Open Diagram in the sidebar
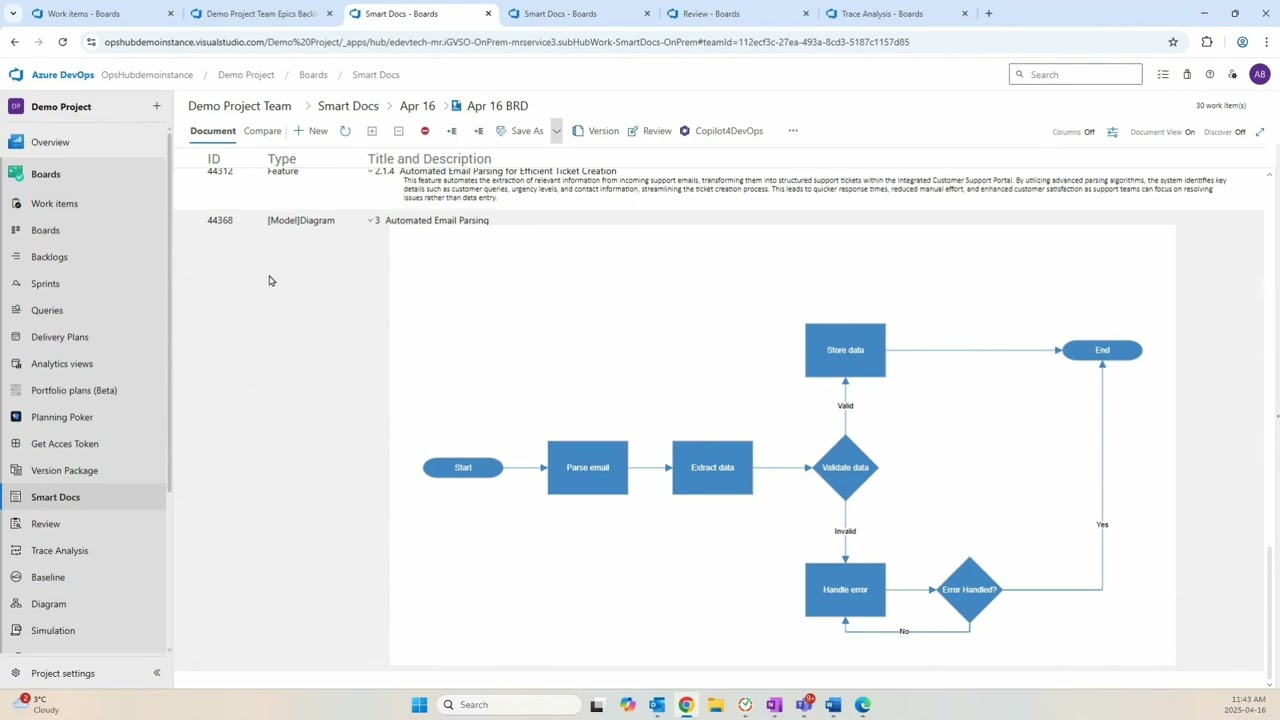Image resolution: width=1280 pixels, height=720 pixels. pyautogui.click(x=48, y=604)
